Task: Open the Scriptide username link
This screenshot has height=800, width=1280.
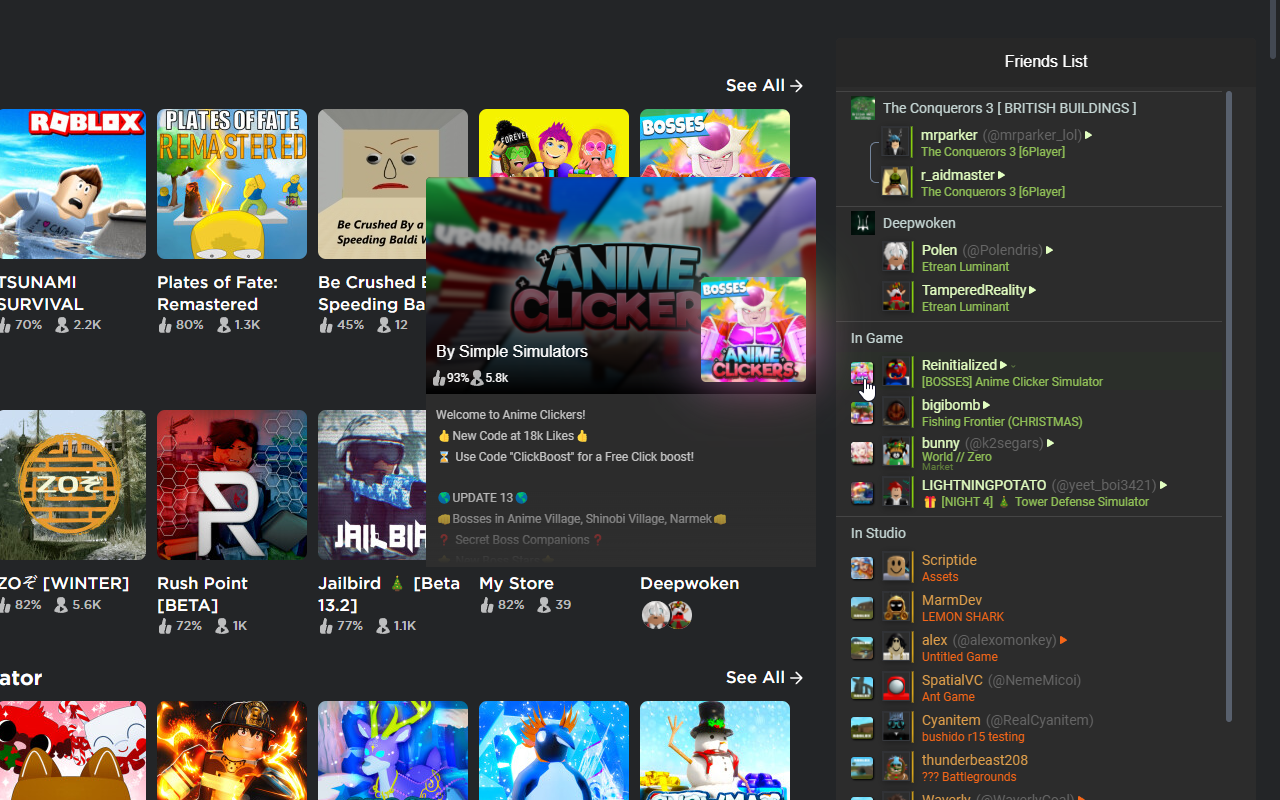Action: [949, 560]
